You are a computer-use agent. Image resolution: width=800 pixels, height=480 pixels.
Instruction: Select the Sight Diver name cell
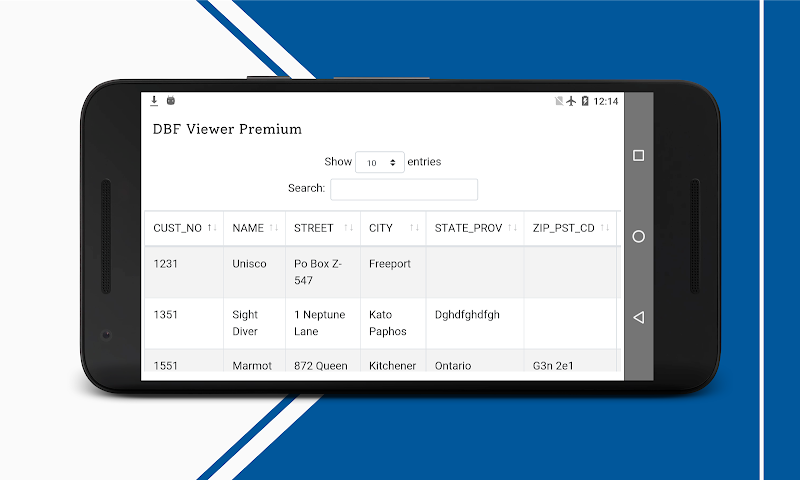click(255, 323)
